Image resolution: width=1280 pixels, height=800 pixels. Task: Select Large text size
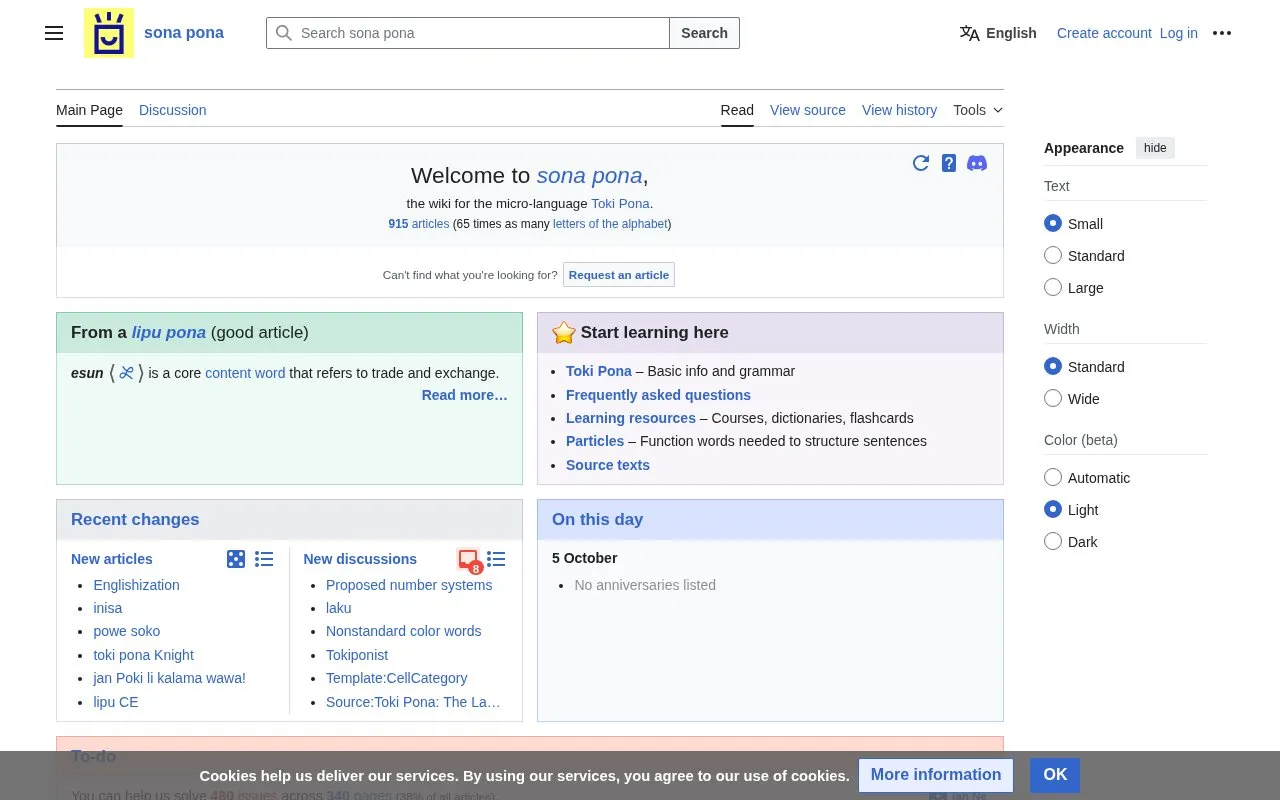(x=1053, y=288)
